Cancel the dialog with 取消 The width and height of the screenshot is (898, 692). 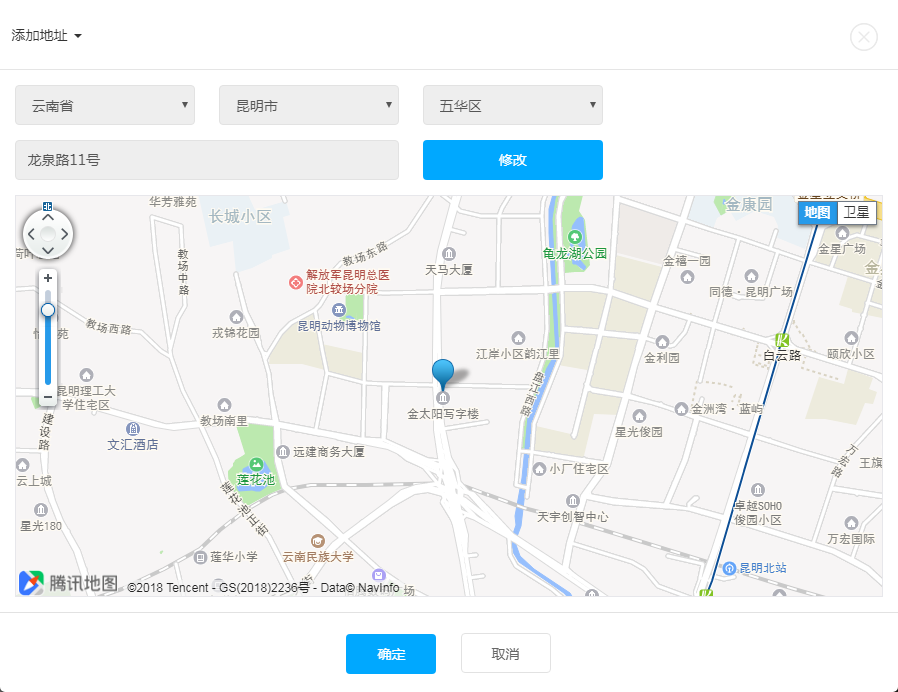click(506, 654)
